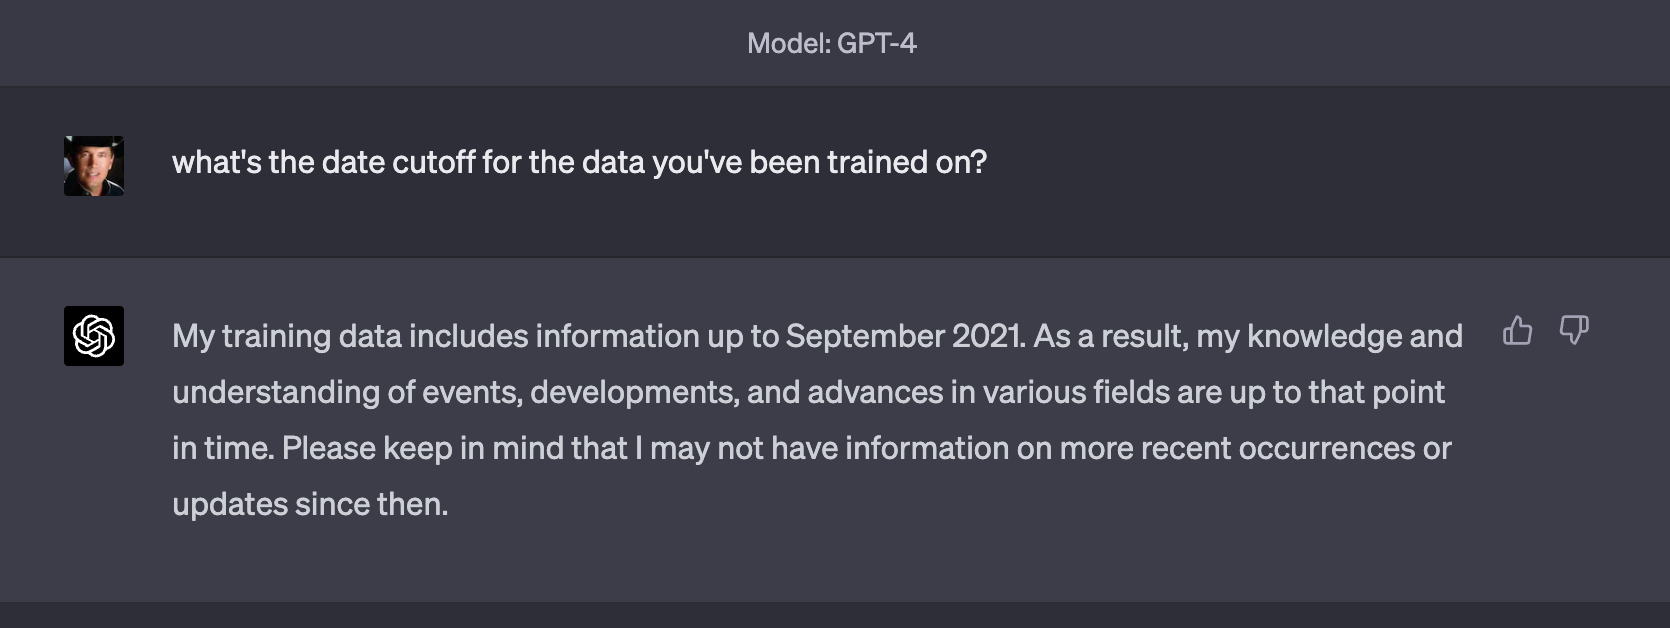
Task: Click the word "Please" in the response
Action: [x=328, y=448]
